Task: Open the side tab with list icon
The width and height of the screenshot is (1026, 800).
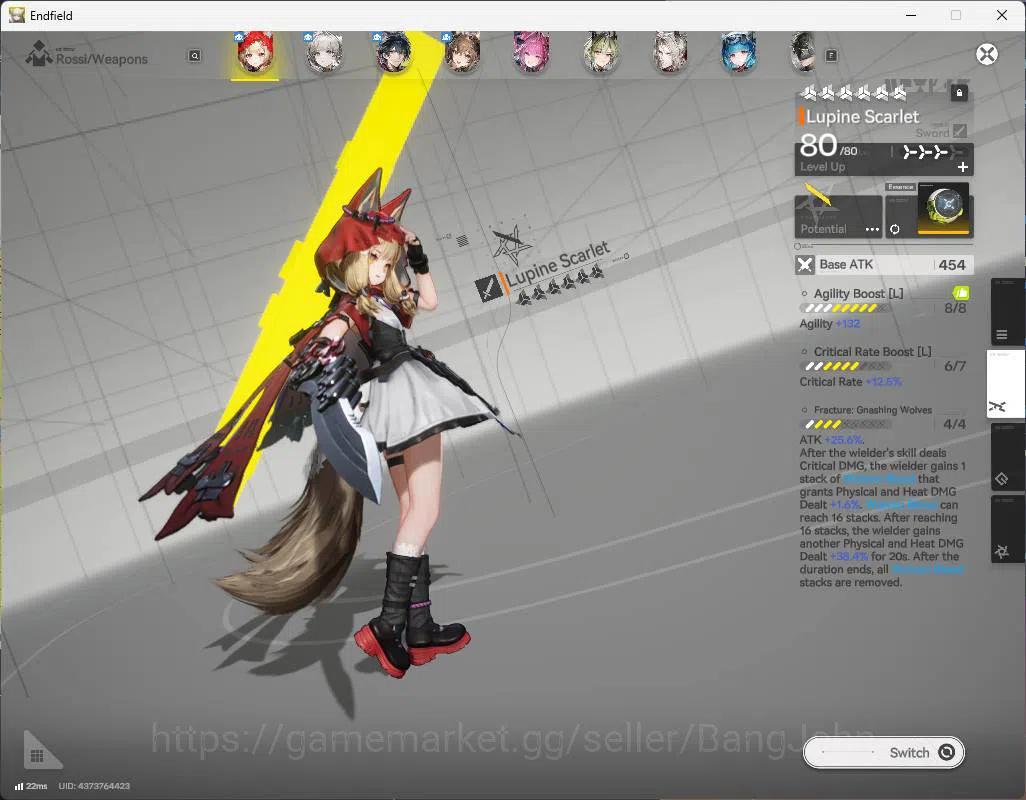Action: pyautogui.click(x=1006, y=313)
